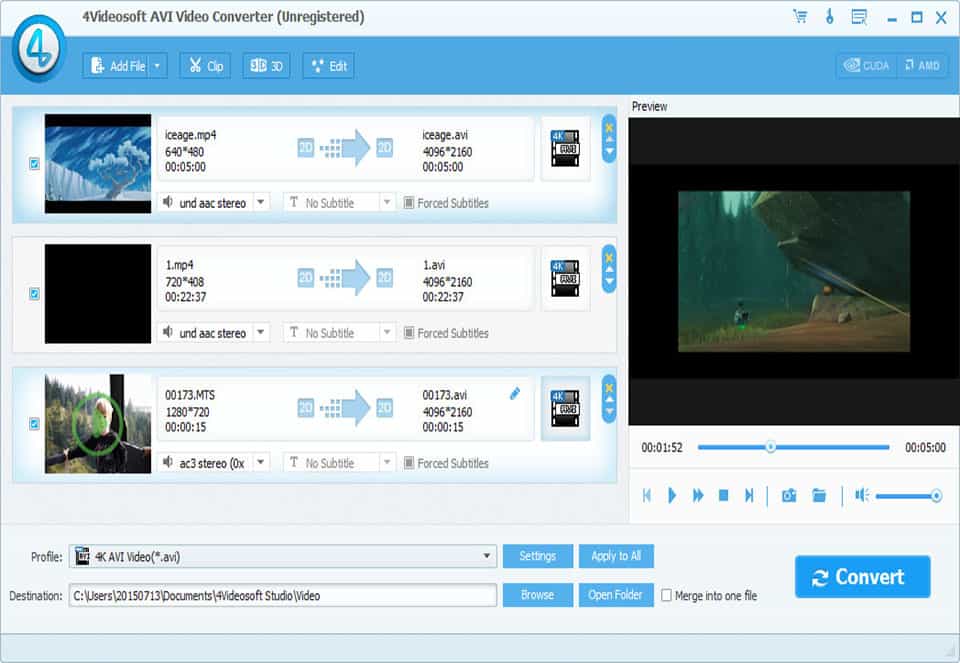Play the preview video

pyautogui.click(x=672, y=495)
